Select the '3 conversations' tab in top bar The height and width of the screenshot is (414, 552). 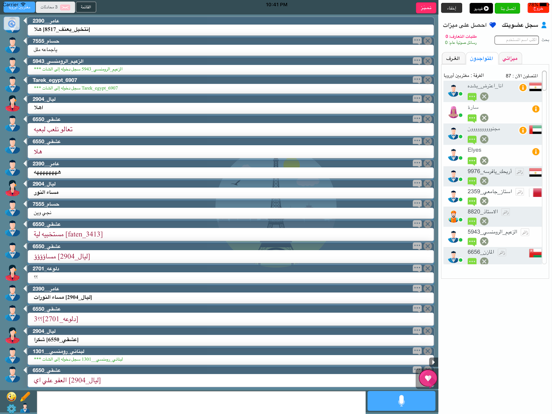coord(55,7)
